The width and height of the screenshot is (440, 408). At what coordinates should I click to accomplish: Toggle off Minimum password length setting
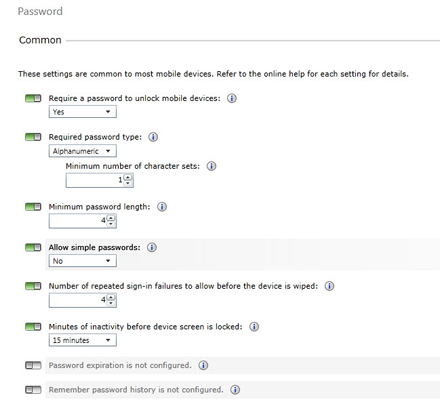pos(33,207)
